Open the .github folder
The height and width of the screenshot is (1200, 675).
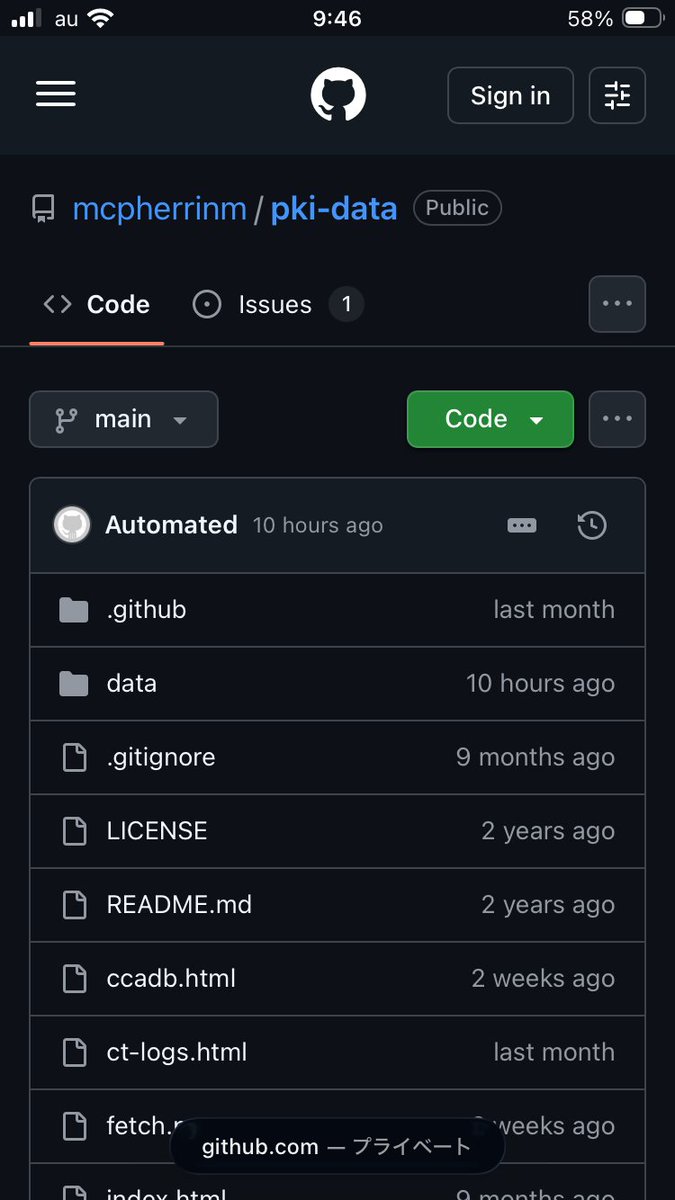click(x=146, y=610)
